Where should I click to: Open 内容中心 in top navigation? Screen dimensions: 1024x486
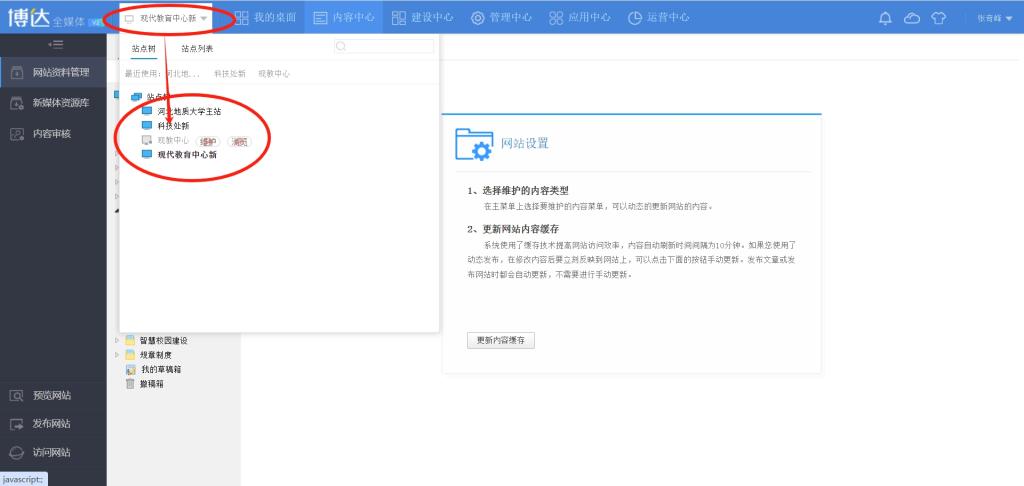pos(343,18)
